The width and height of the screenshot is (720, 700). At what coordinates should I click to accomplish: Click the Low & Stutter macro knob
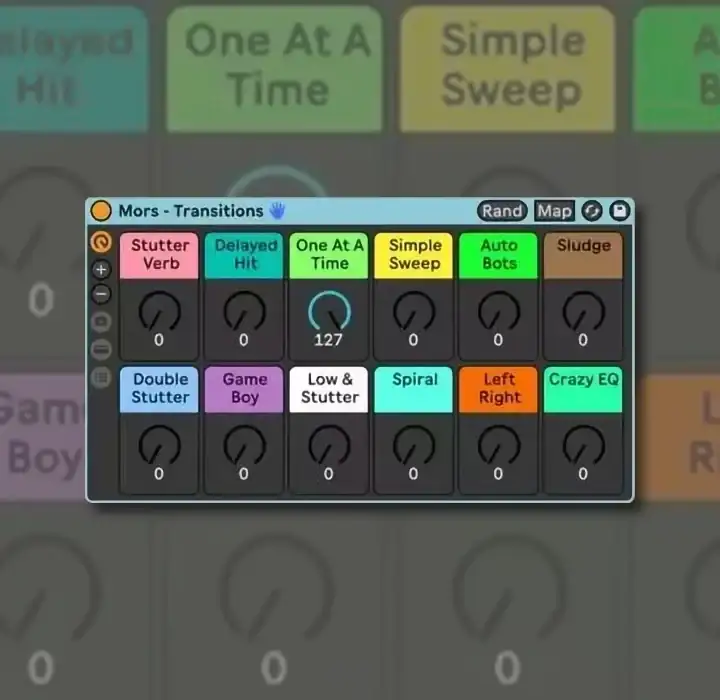pyautogui.click(x=329, y=445)
